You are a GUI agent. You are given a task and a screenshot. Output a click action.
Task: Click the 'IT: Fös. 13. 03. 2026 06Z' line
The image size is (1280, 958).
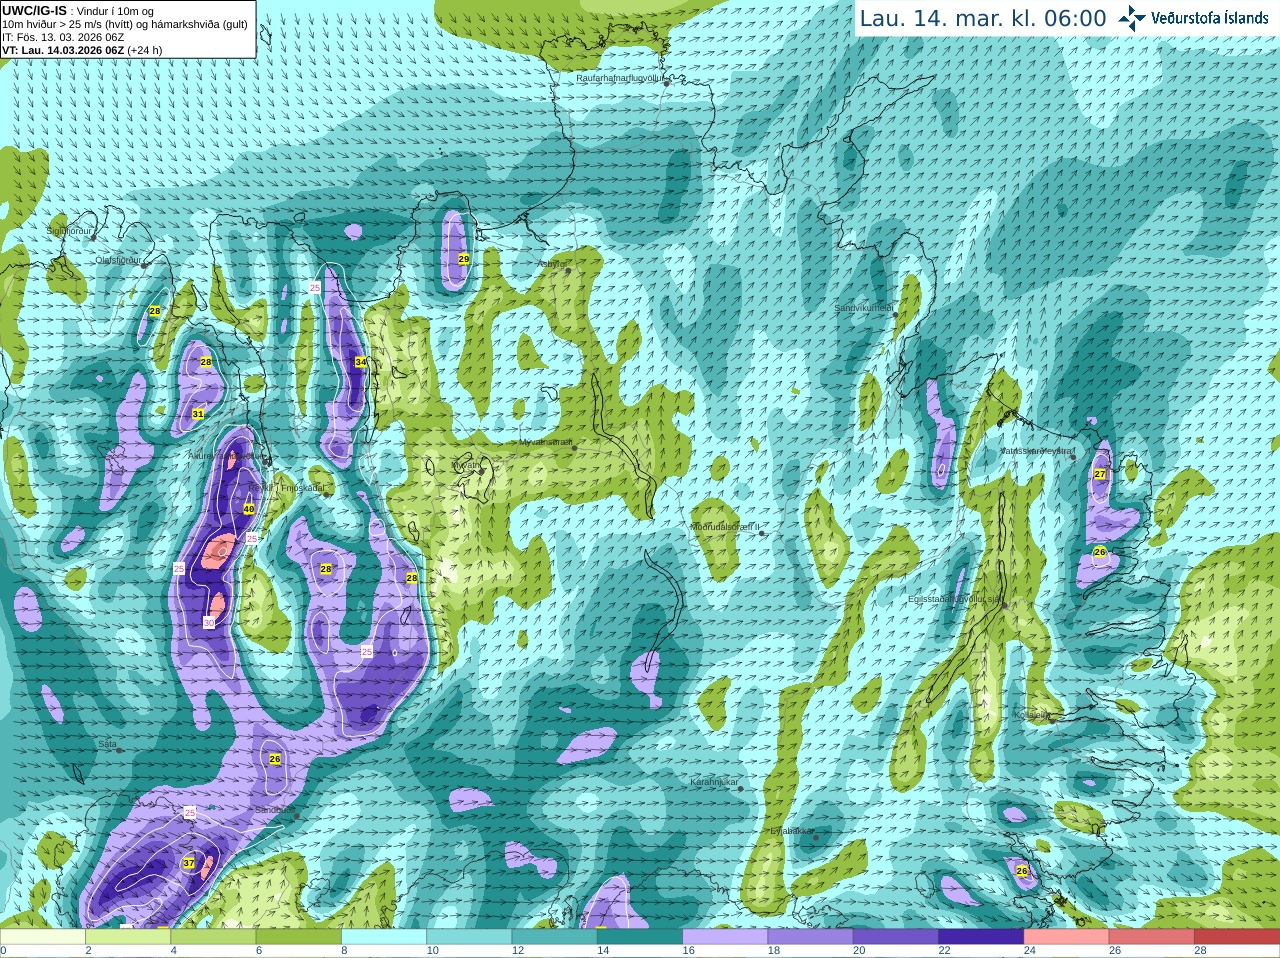click(63, 37)
